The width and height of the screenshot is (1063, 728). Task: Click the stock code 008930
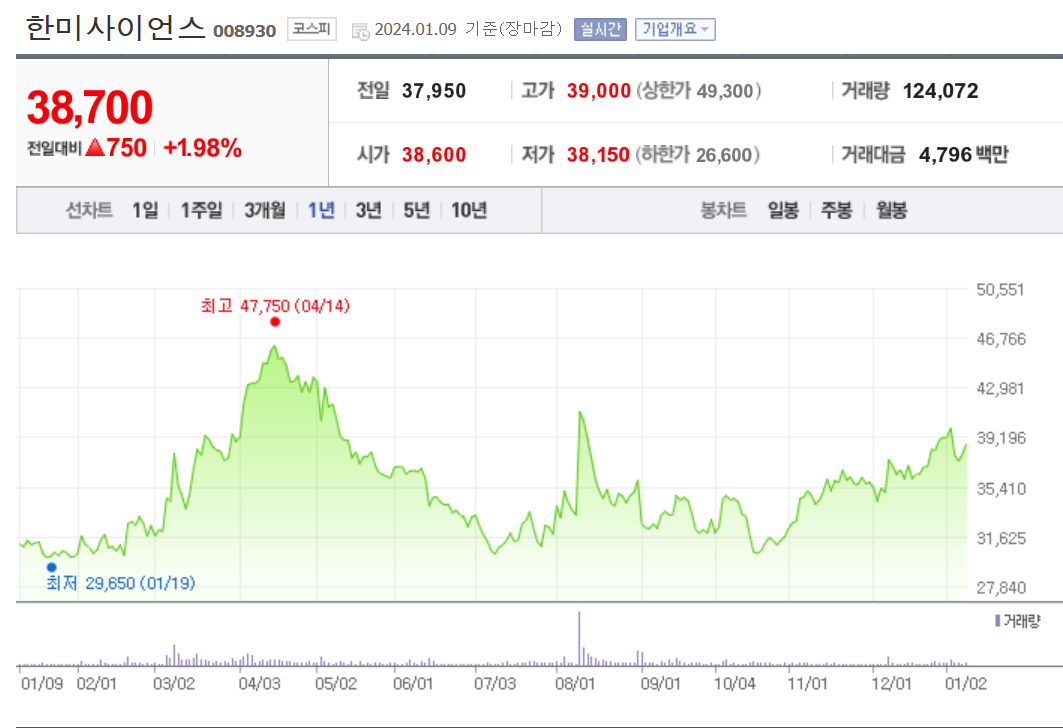(245, 31)
